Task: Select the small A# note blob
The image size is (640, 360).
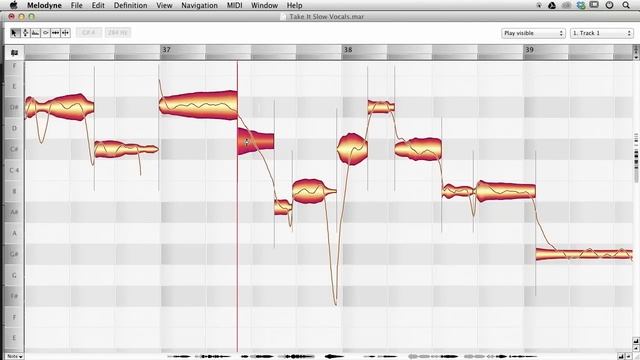Action: [x=283, y=207]
